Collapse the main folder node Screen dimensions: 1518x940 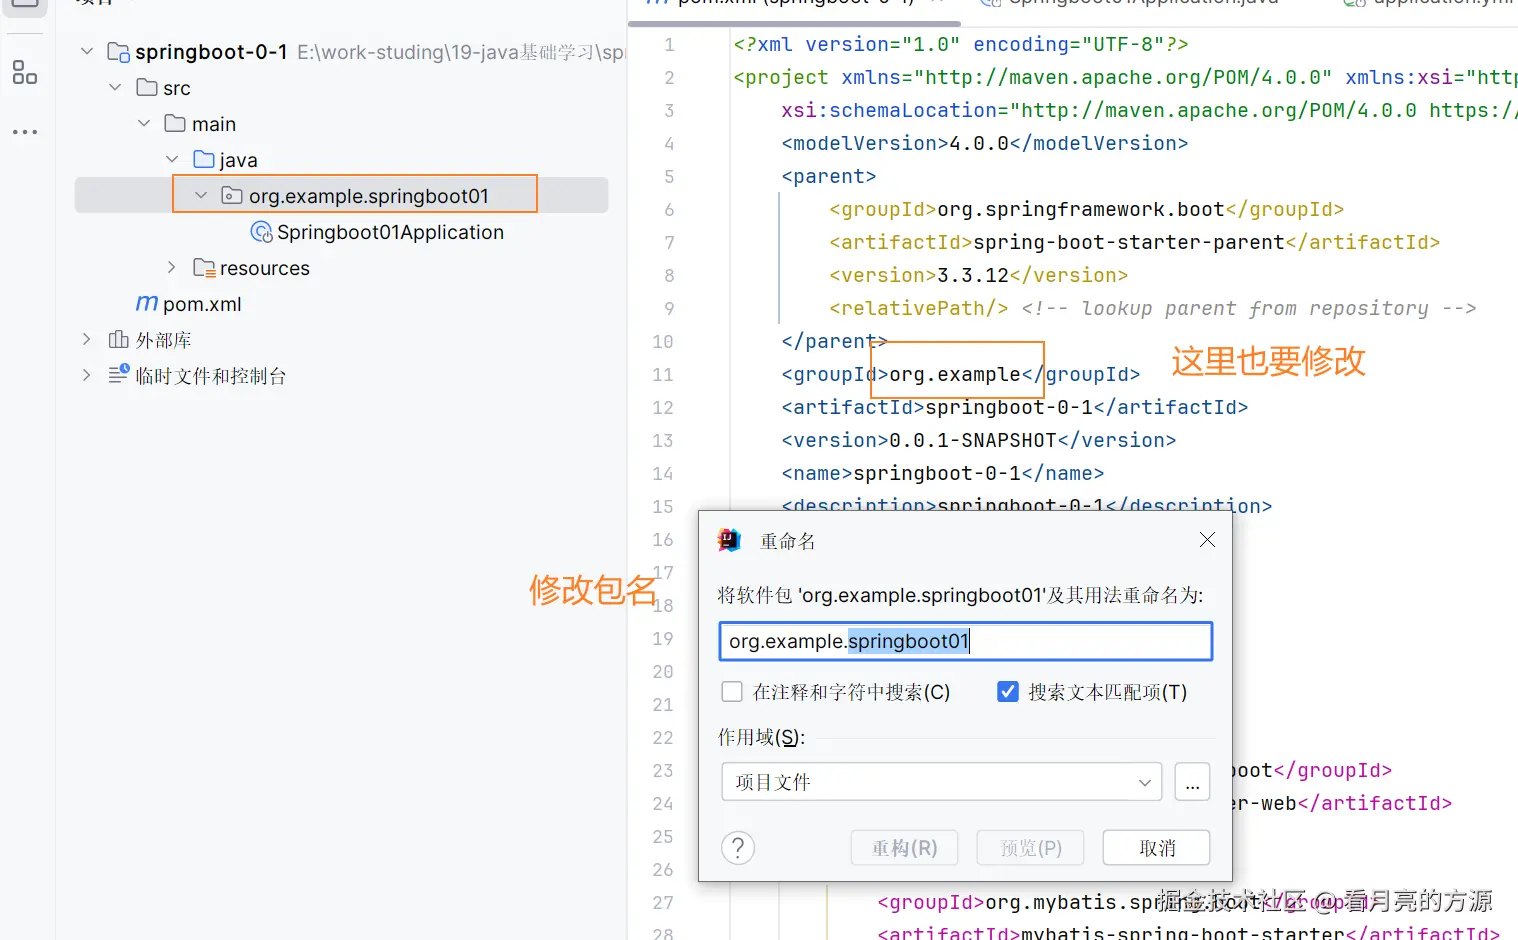144,123
